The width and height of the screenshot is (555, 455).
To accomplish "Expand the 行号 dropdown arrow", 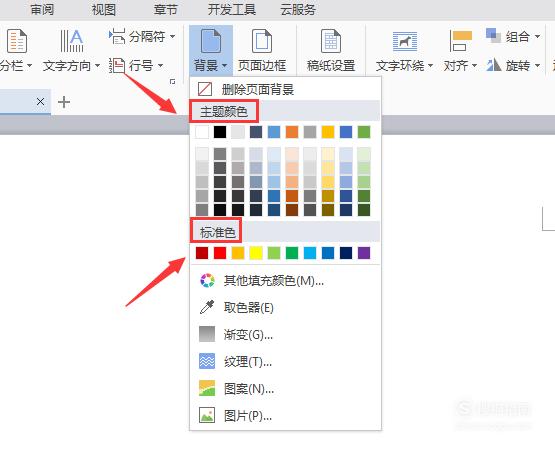I will coord(160,66).
